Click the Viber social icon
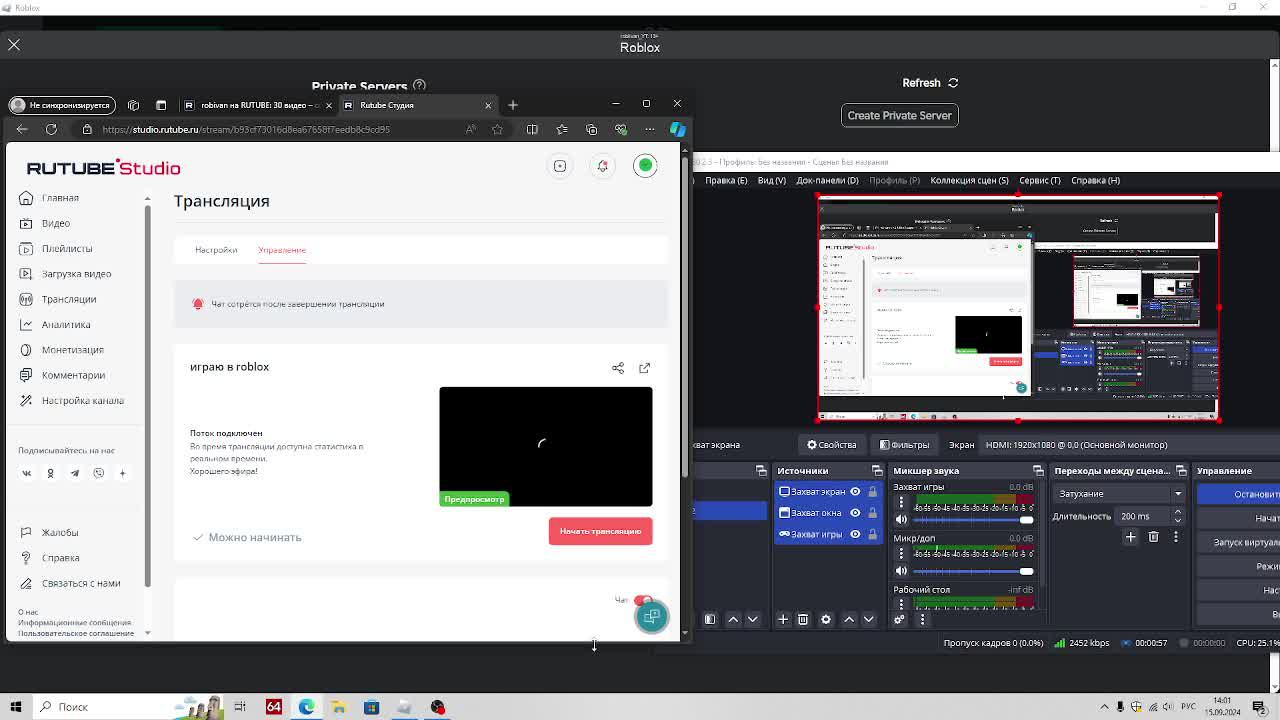1280x720 pixels. 99,473
